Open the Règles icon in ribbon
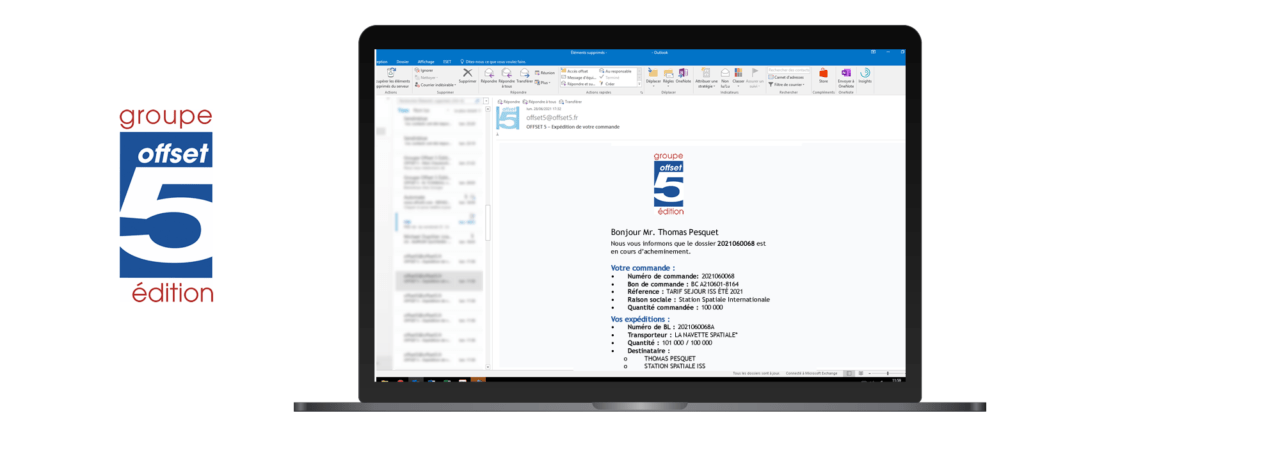1280x452 pixels. [x=668, y=73]
